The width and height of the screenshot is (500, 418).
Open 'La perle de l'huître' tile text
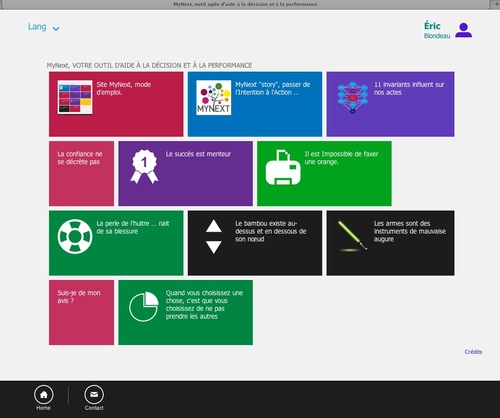pos(133,227)
